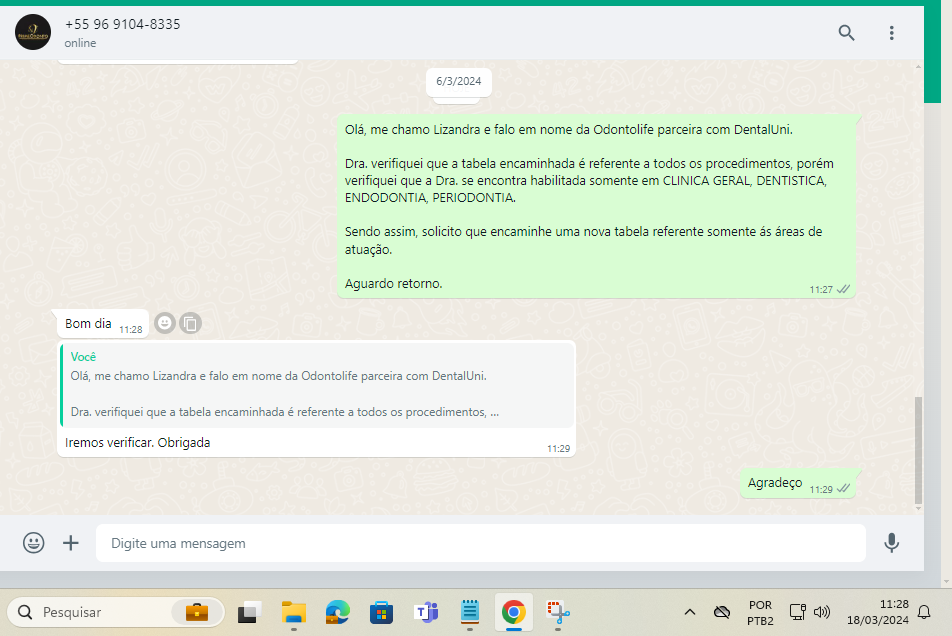Switch to Google Chrome in the taskbar
The width and height of the screenshot is (952, 636).
click(x=513, y=612)
